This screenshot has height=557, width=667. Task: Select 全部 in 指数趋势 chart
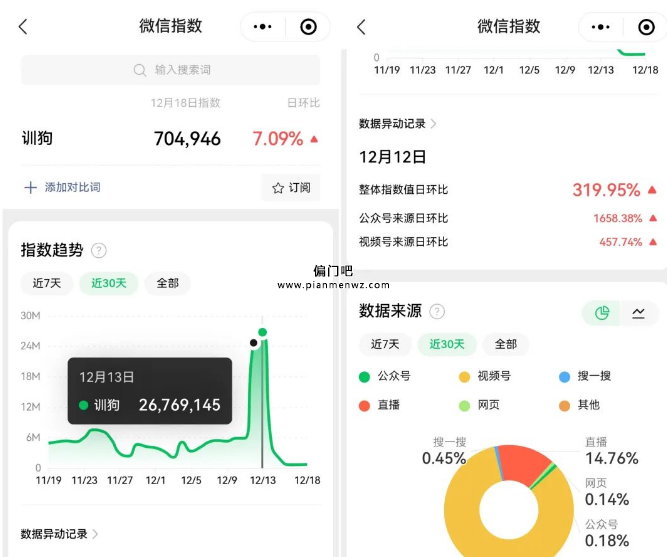tap(168, 283)
